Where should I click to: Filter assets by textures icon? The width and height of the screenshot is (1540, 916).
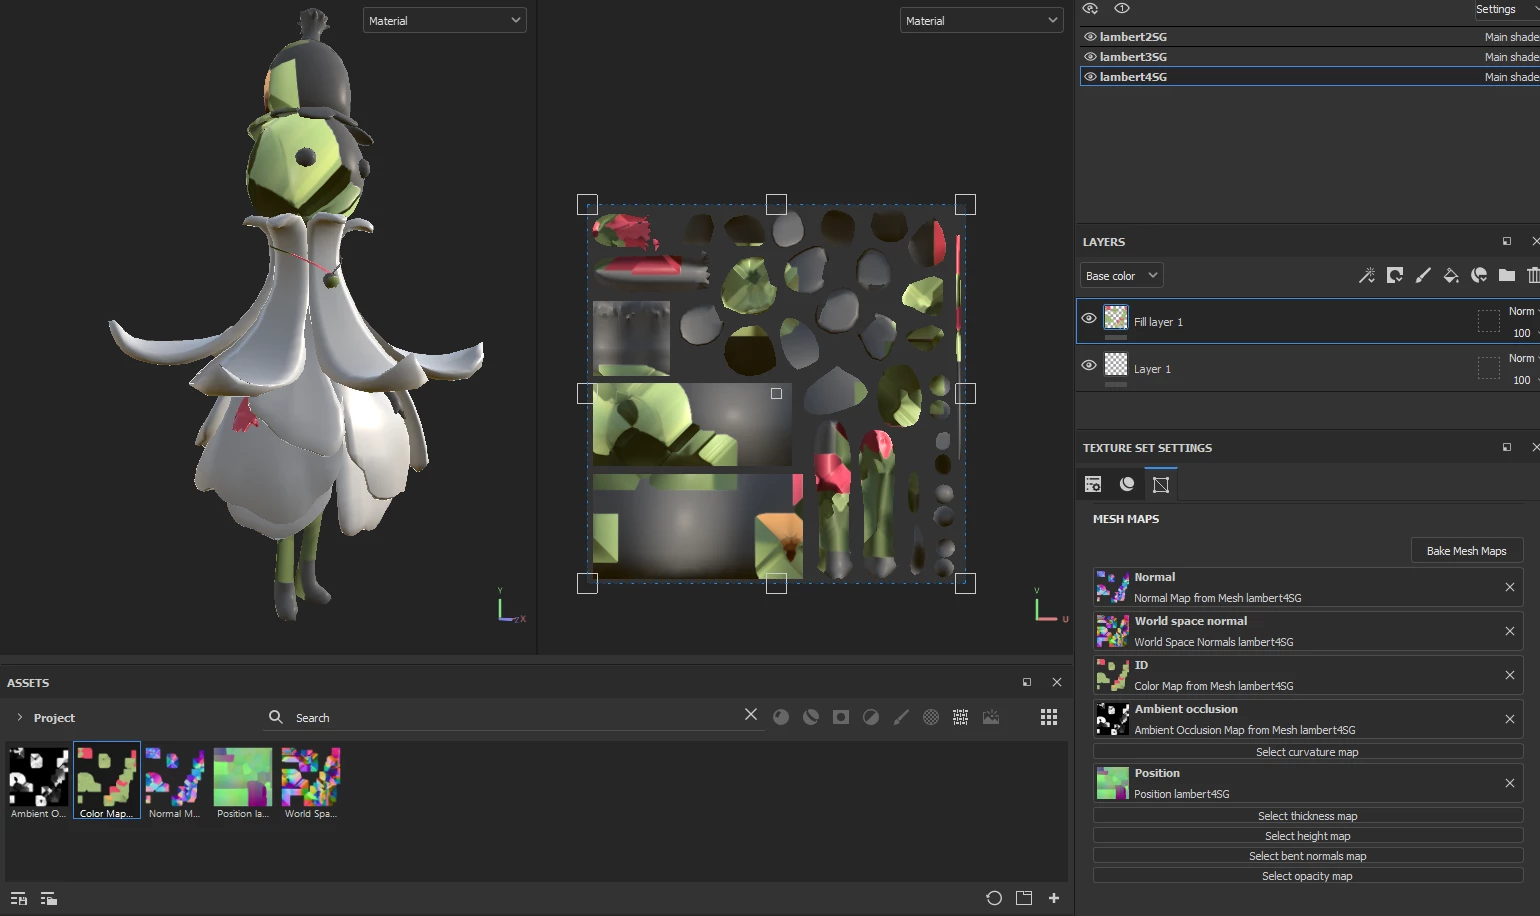[961, 717]
